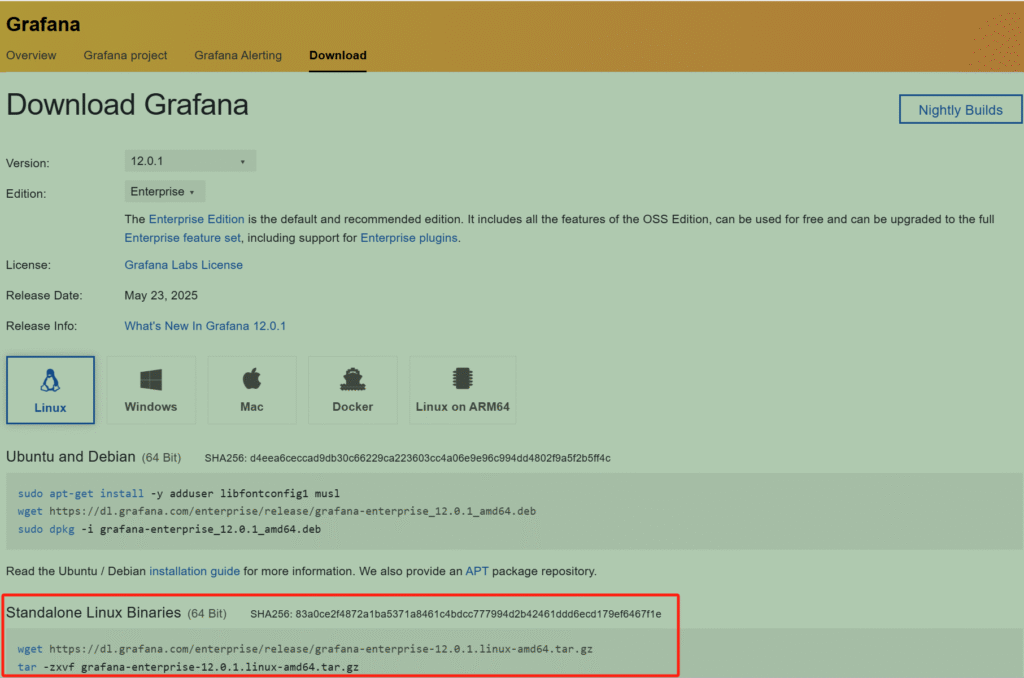Viewport: 1024px width, 678px height.
Task: Go to the Grafana Alerting tab
Action: click(238, 56)
